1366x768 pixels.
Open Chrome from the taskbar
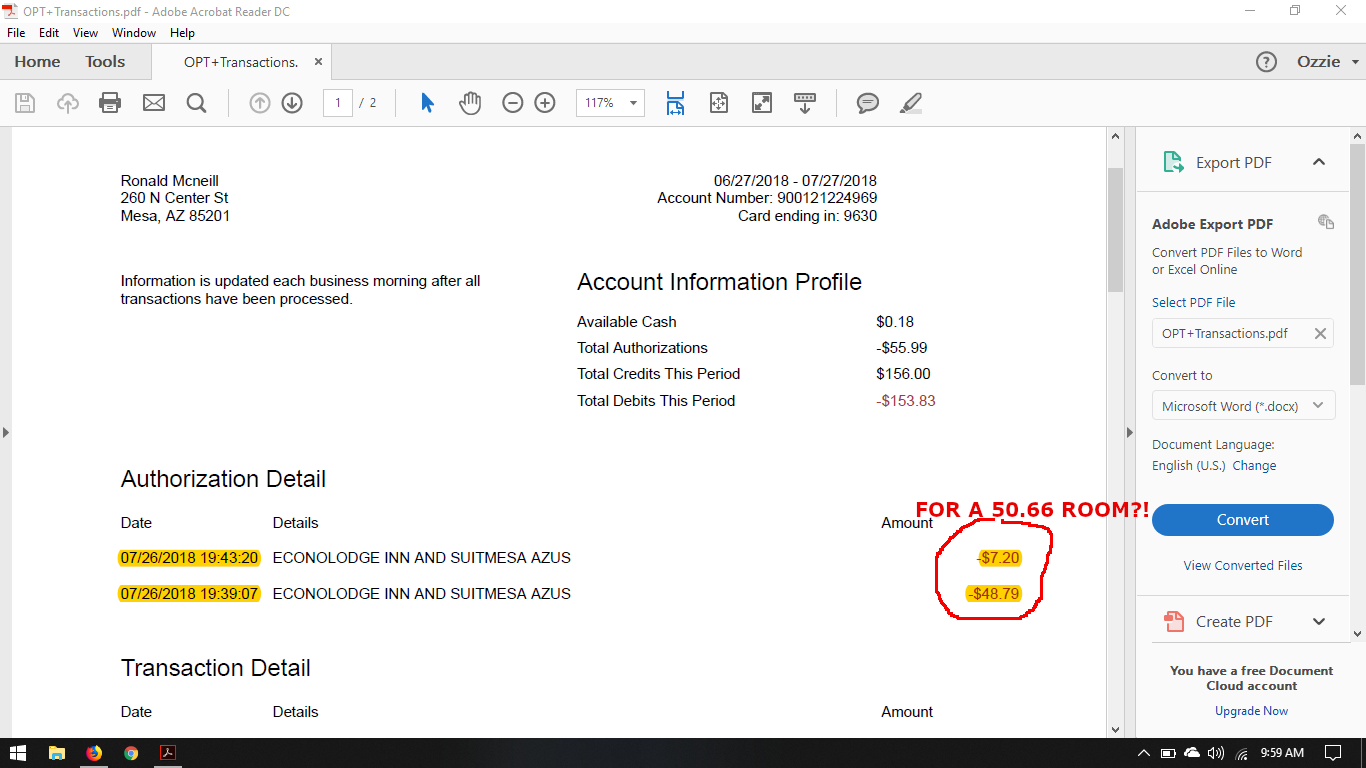130,753
